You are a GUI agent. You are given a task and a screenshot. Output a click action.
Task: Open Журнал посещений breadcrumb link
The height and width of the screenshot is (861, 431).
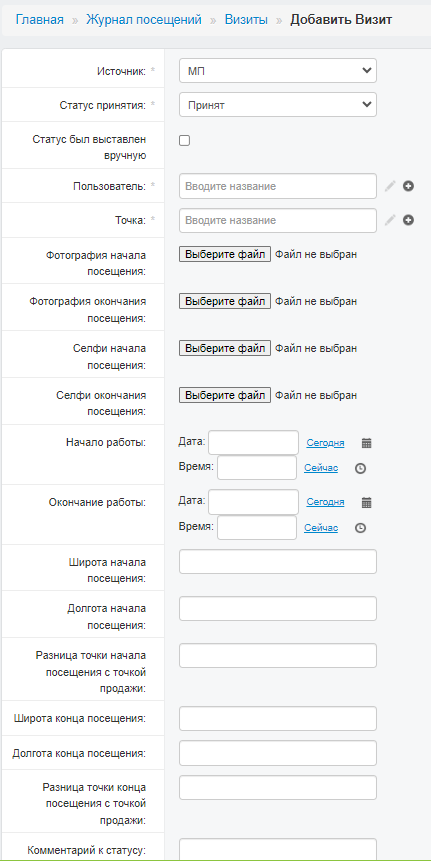[x=144, y=20]
